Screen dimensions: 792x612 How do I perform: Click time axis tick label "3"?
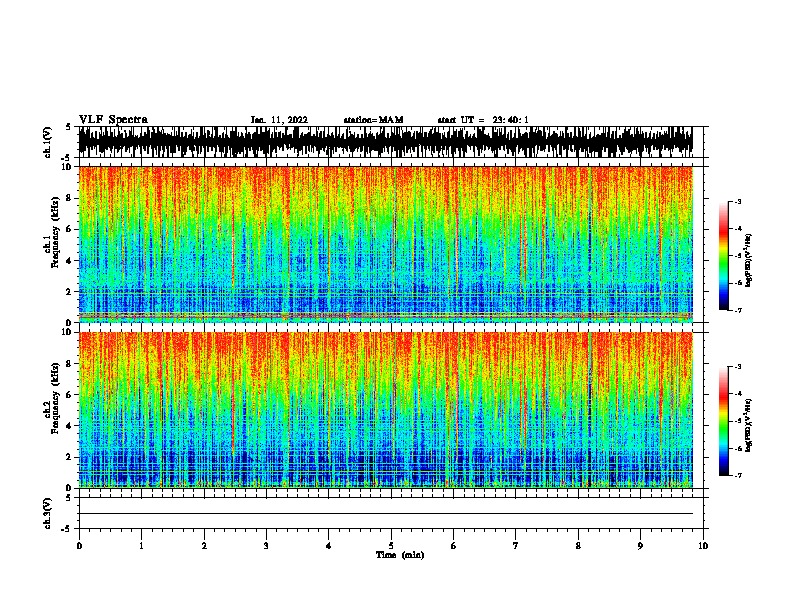coord(266,546)
